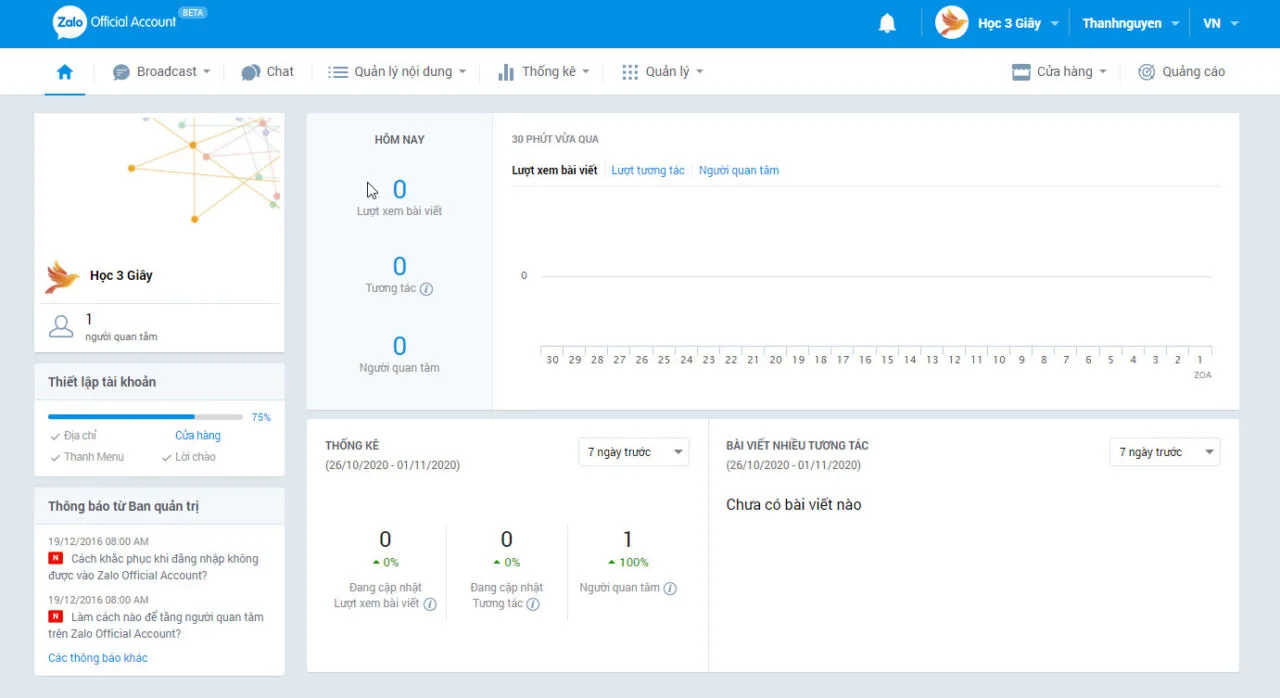This screenshot has height=698, width=1280.
Task: Click the Học 3 Giây name on profile card
Action: tap(121, 276)
